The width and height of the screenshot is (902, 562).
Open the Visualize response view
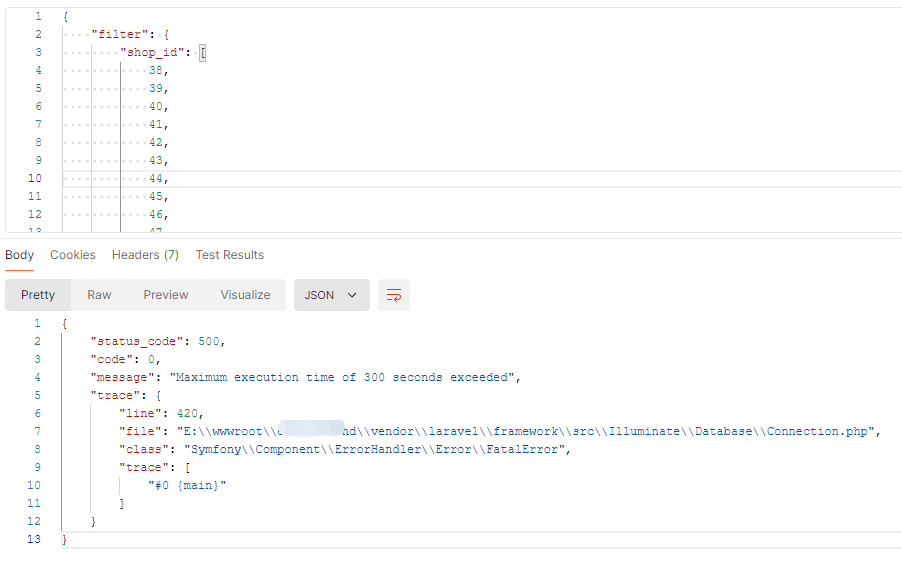pyautogui.click(x=245, y=295)
